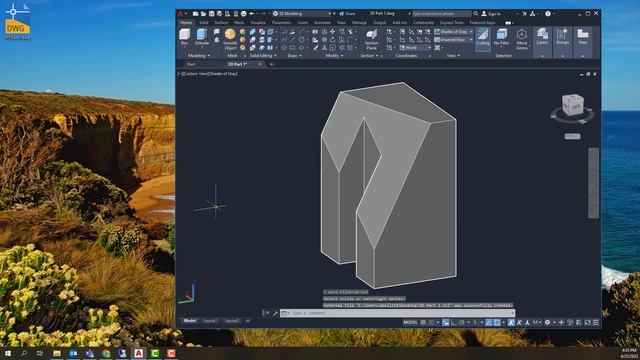640x360 pixels.
Task: Click the Move Gizmo icon
Action: (x=522, y=39)
